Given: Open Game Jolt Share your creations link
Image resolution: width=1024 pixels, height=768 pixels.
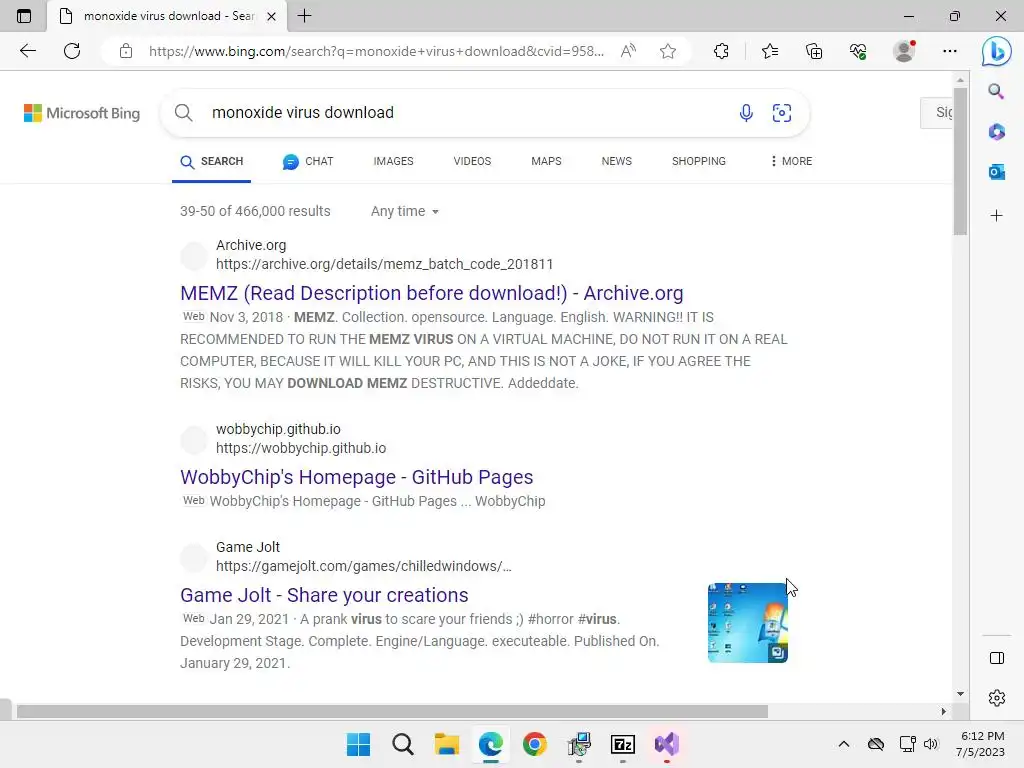Looking at the screenshot, I should [324, 595].
